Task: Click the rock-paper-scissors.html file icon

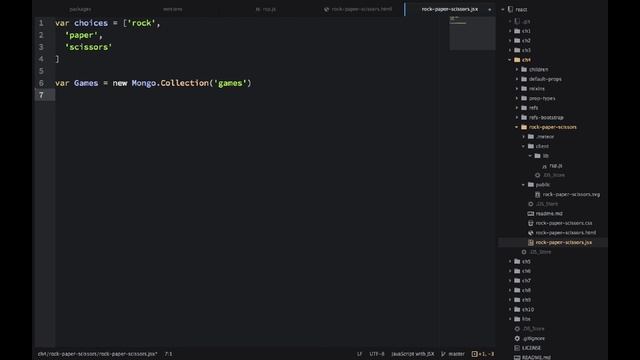Action: [531, 233]
